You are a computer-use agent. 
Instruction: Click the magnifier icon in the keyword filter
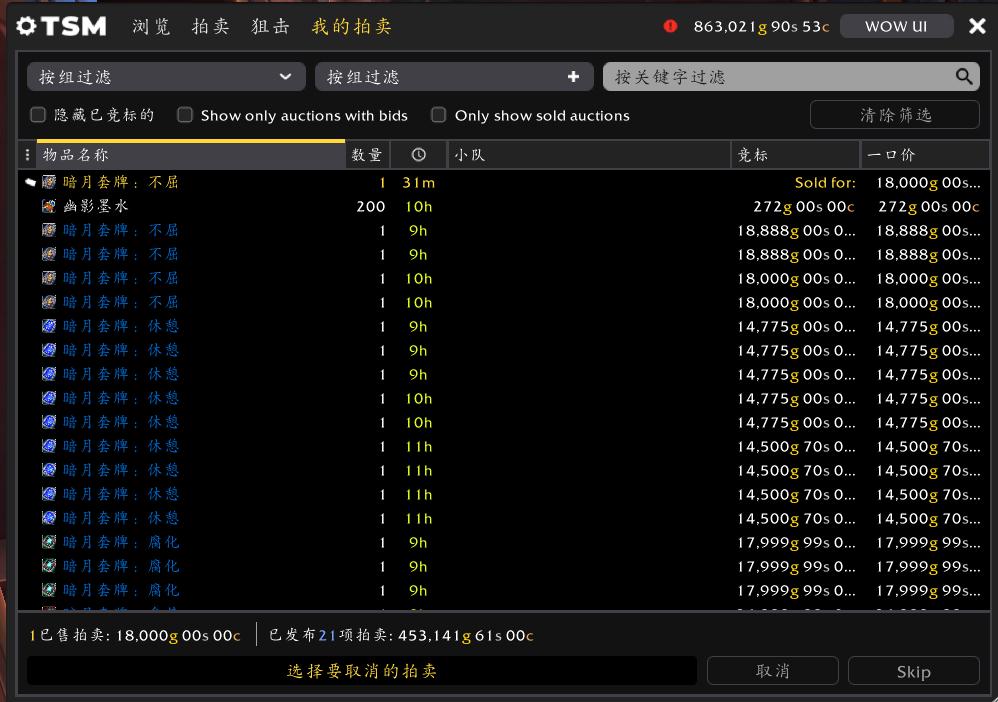click(x=963, y=76)
